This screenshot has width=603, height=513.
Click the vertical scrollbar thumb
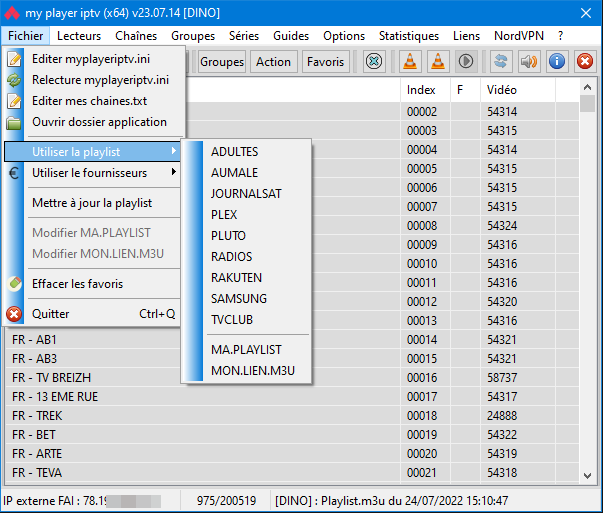coord(587,104)
